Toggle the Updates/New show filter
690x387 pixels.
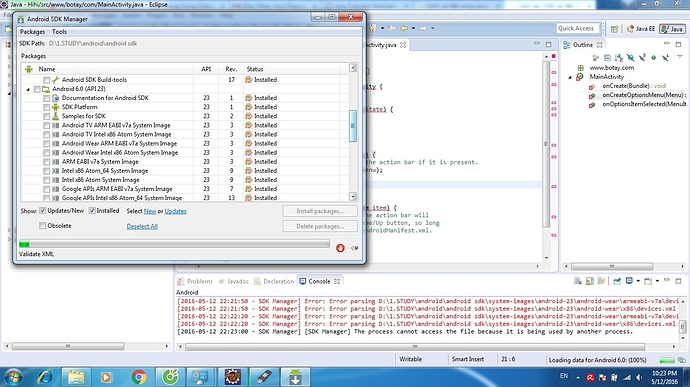(43, 211)
